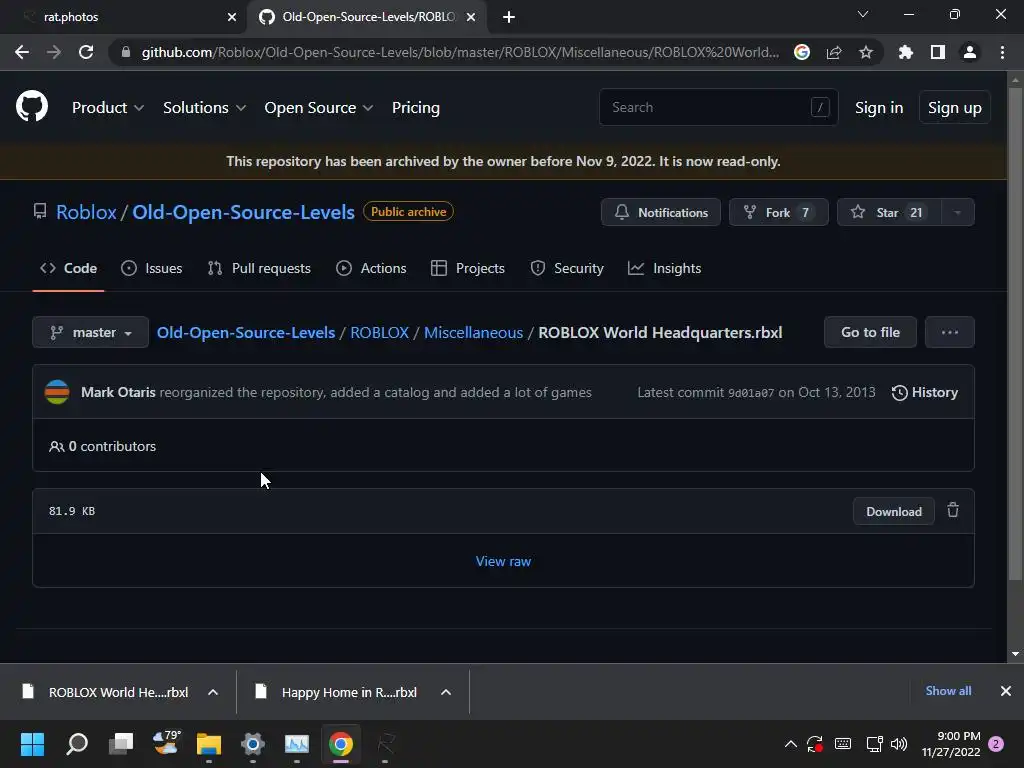Screen dimensions: 1024x768
Task: Go back with browser back arrow
Action: tap(22, 52)
